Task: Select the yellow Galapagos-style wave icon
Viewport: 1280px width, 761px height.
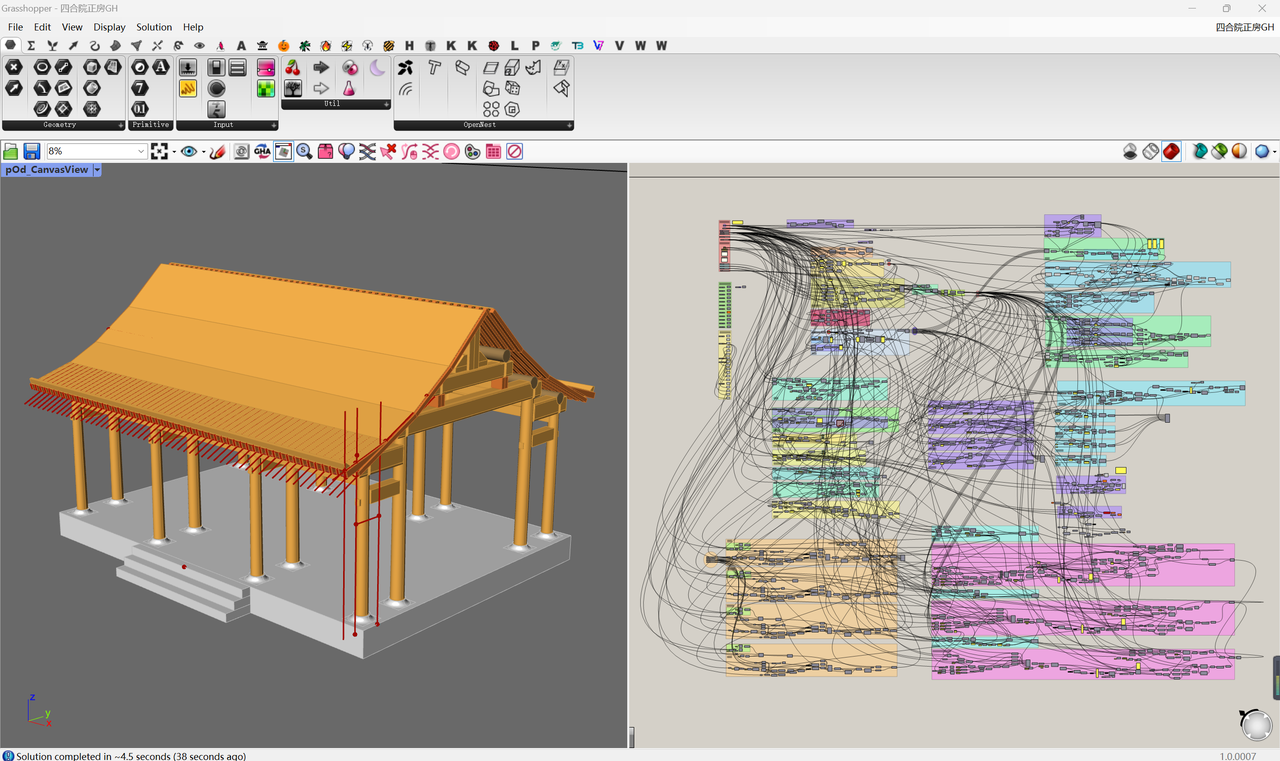Action: click(187, 89)
